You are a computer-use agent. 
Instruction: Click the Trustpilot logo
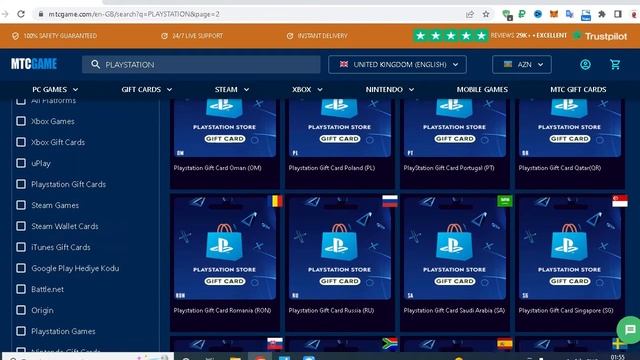tap(600, 36)
